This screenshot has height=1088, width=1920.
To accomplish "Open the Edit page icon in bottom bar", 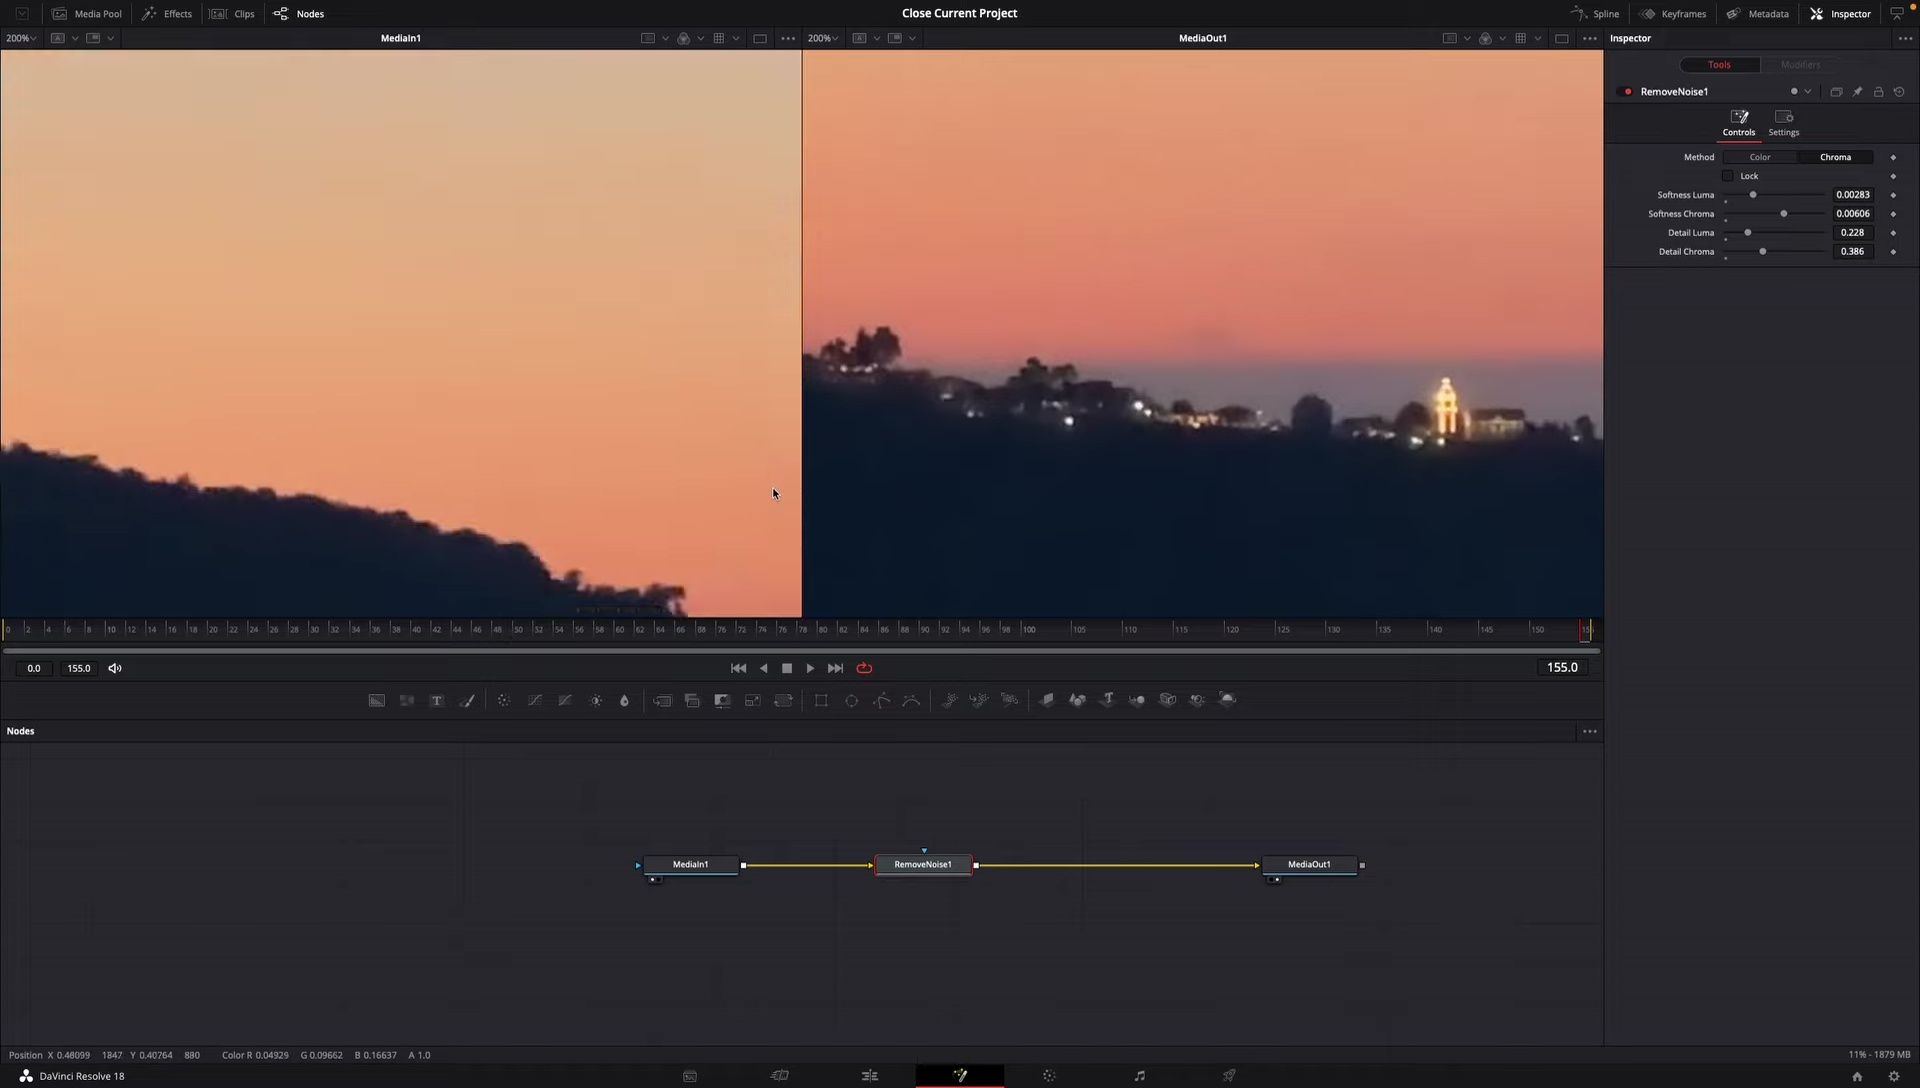I will [870, 1076].
